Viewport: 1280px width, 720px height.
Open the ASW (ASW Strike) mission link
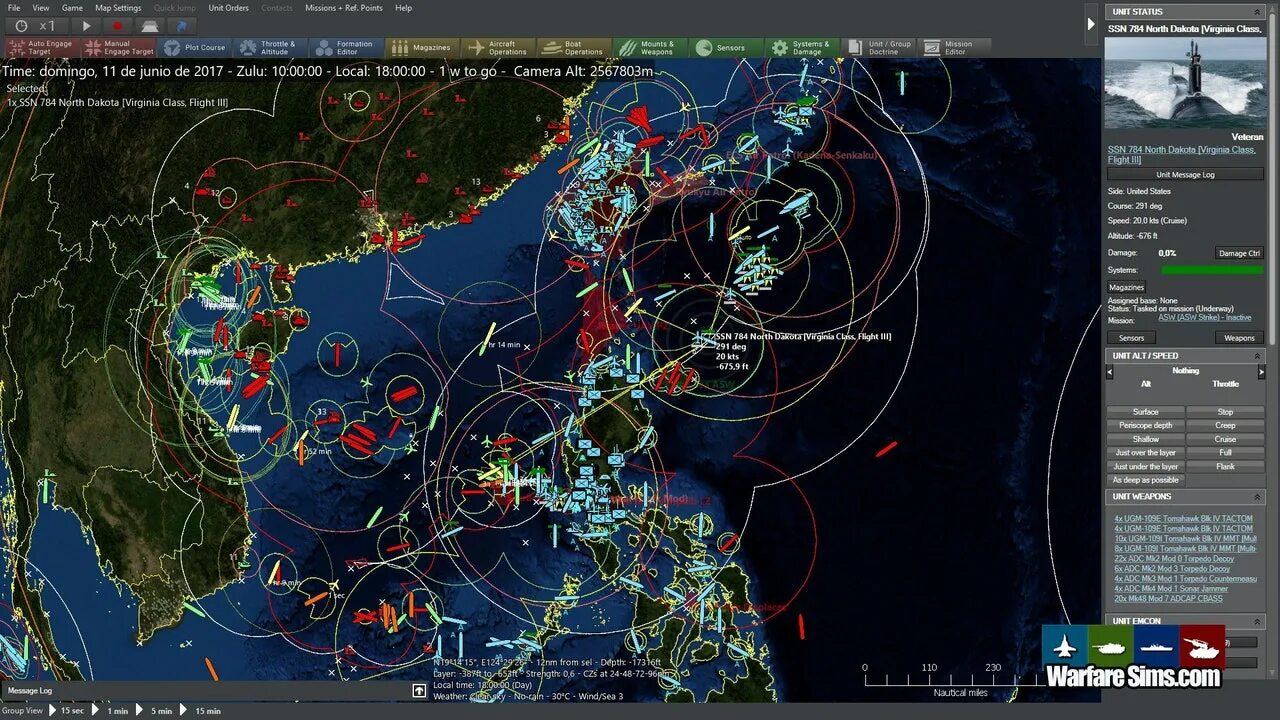tap(1205, 318)
